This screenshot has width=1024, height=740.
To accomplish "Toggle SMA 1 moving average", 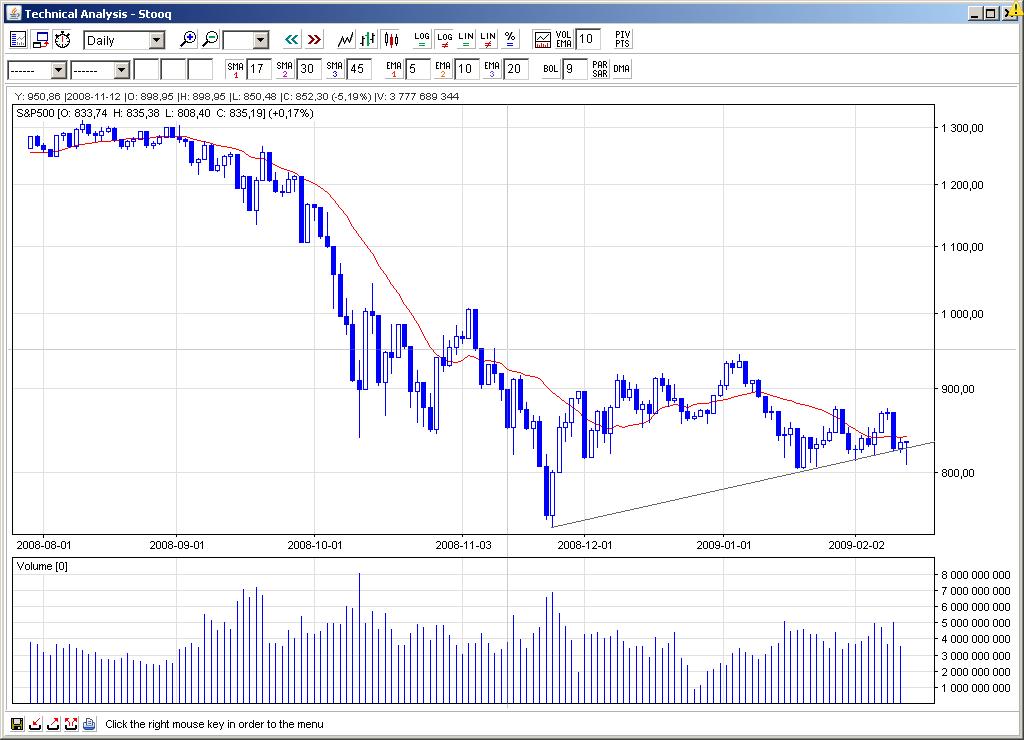I will [x=236, y=69].
